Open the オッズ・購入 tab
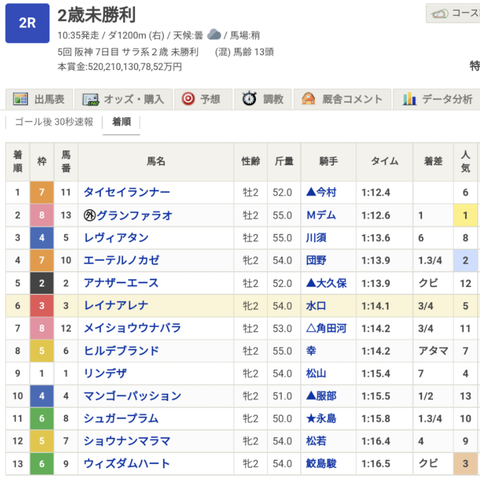Screen dimensions: 480x478 click(x=123, y=99)
